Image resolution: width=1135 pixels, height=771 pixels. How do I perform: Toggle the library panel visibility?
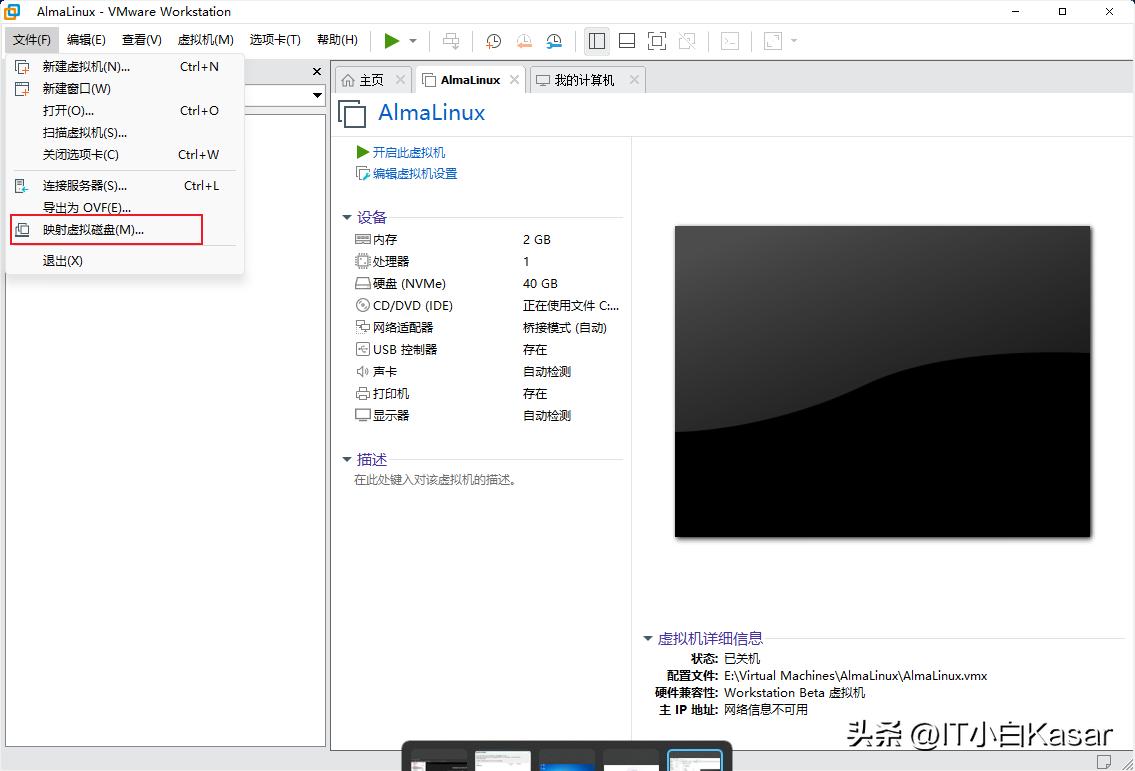(596, 40)
